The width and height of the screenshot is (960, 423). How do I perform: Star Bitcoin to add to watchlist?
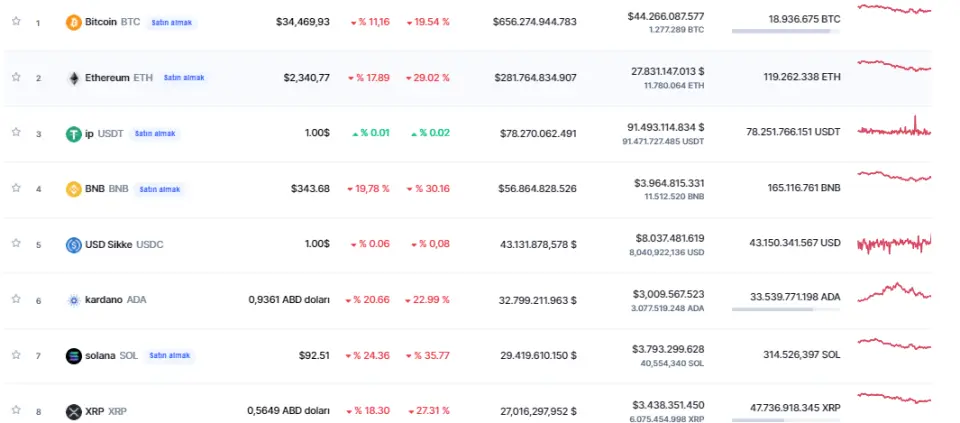[x=16, y=21]
